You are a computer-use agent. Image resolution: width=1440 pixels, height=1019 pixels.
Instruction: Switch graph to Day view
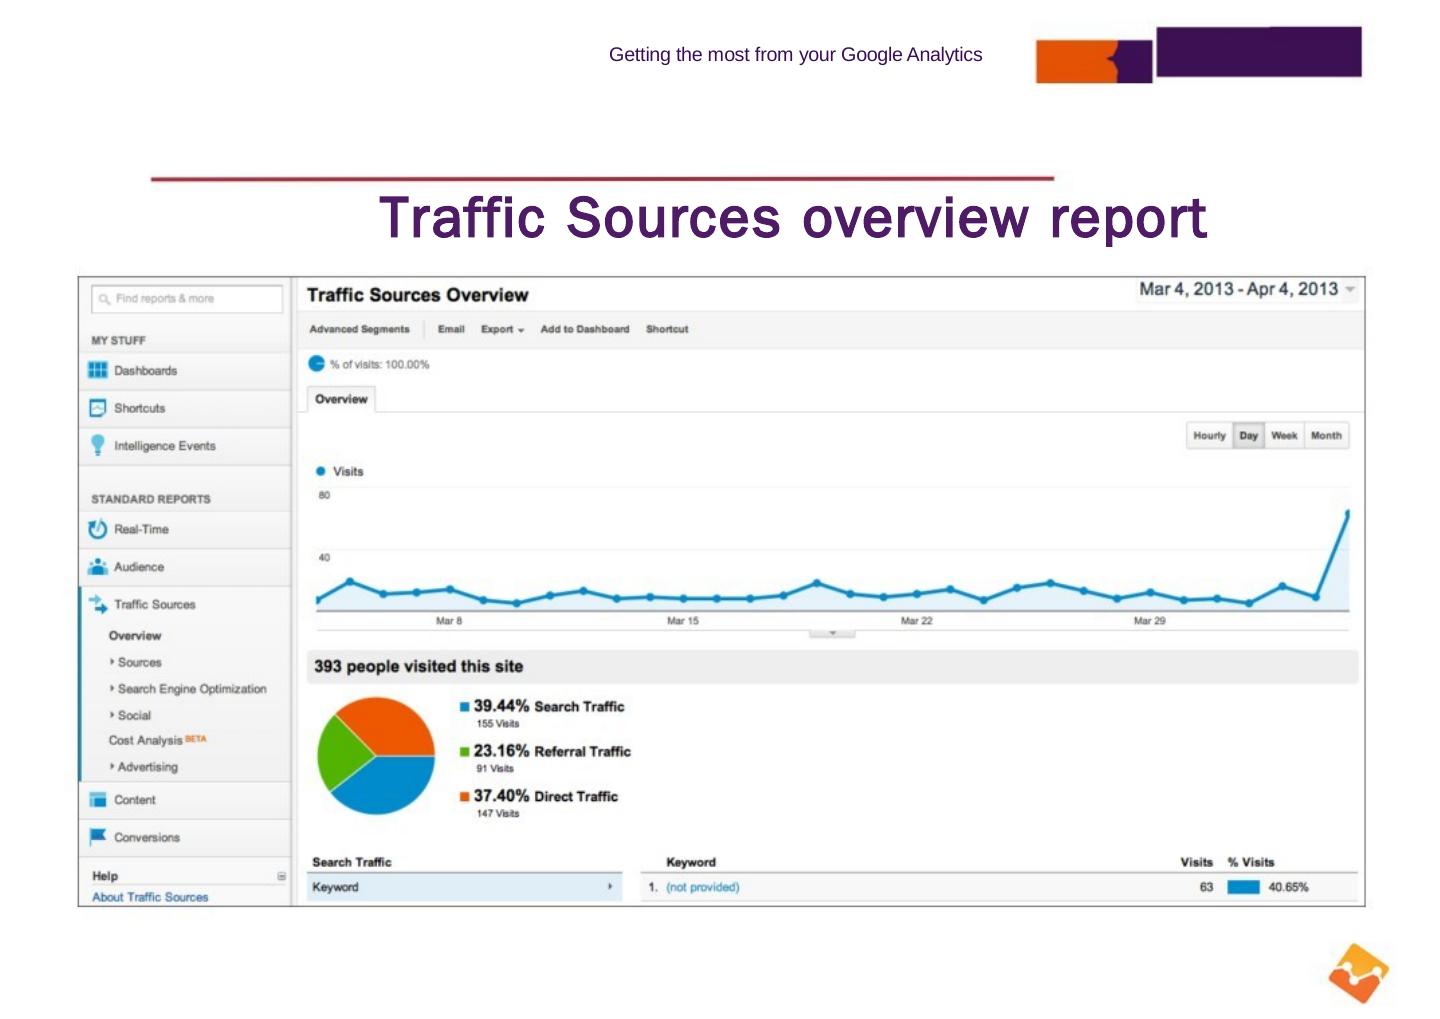[x=1249, y=436]
